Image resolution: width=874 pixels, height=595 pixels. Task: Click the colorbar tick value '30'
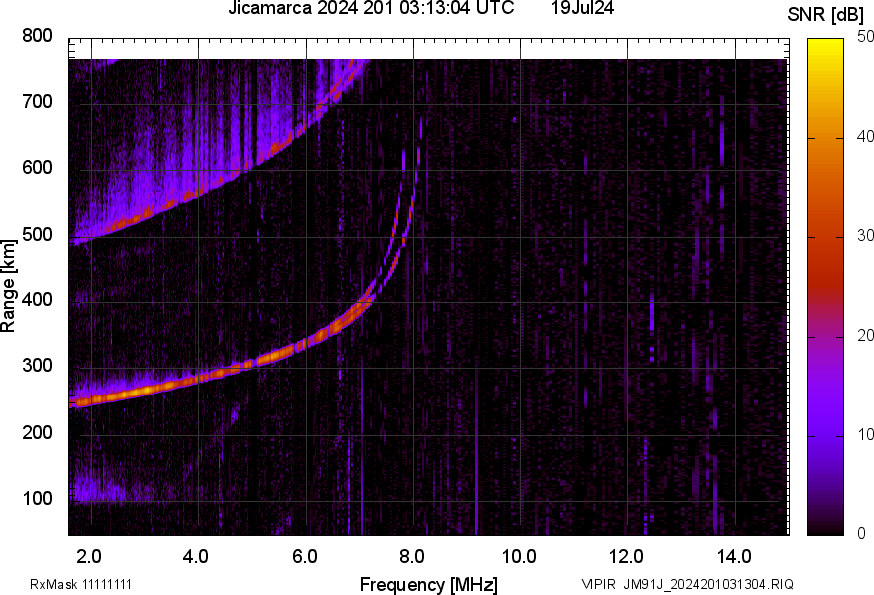(866, 235)
